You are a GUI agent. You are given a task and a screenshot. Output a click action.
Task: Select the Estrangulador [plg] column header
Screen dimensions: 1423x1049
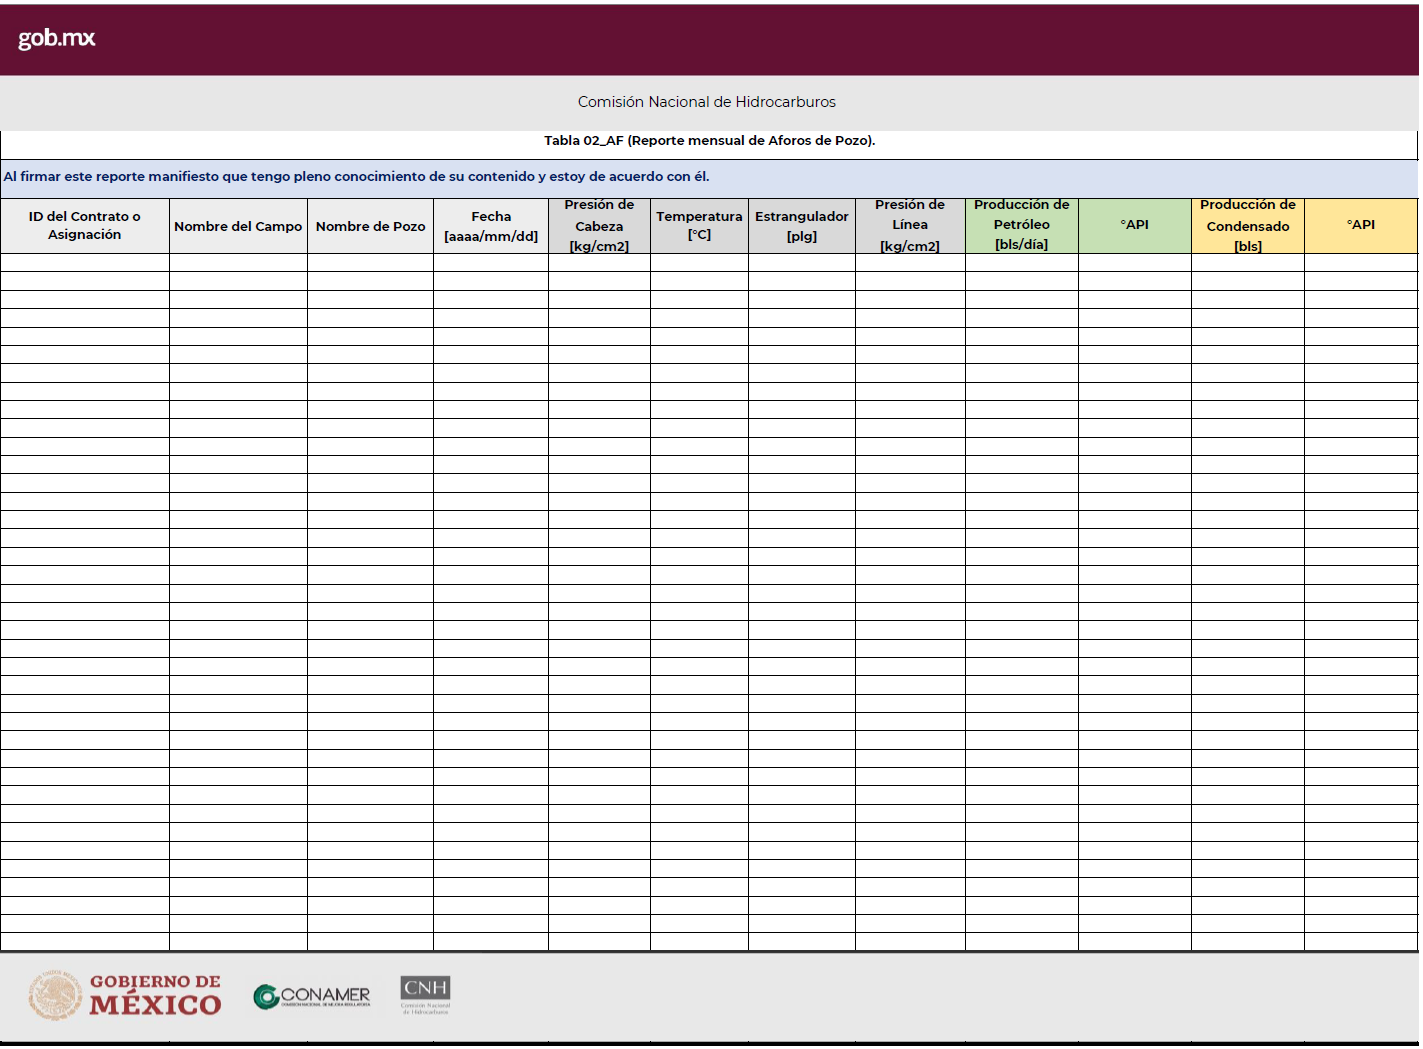click(802, 226)
